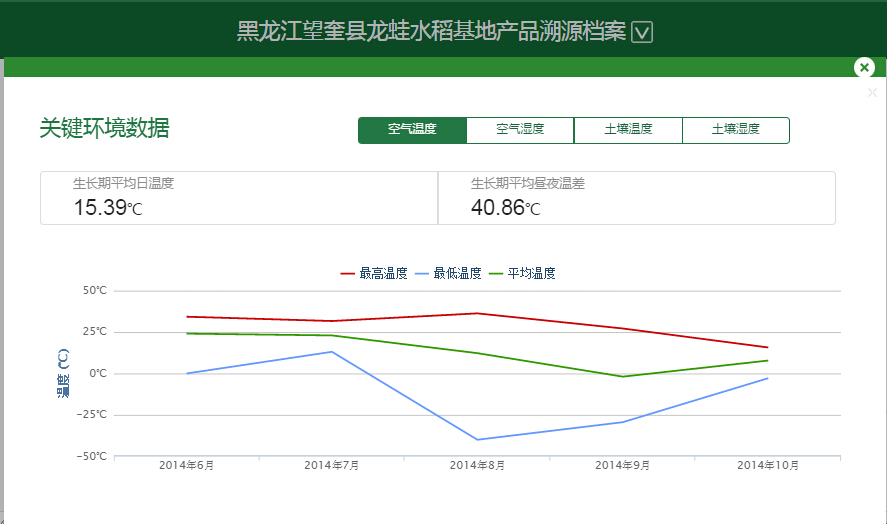Click the green line legend marker

point(496,273)
